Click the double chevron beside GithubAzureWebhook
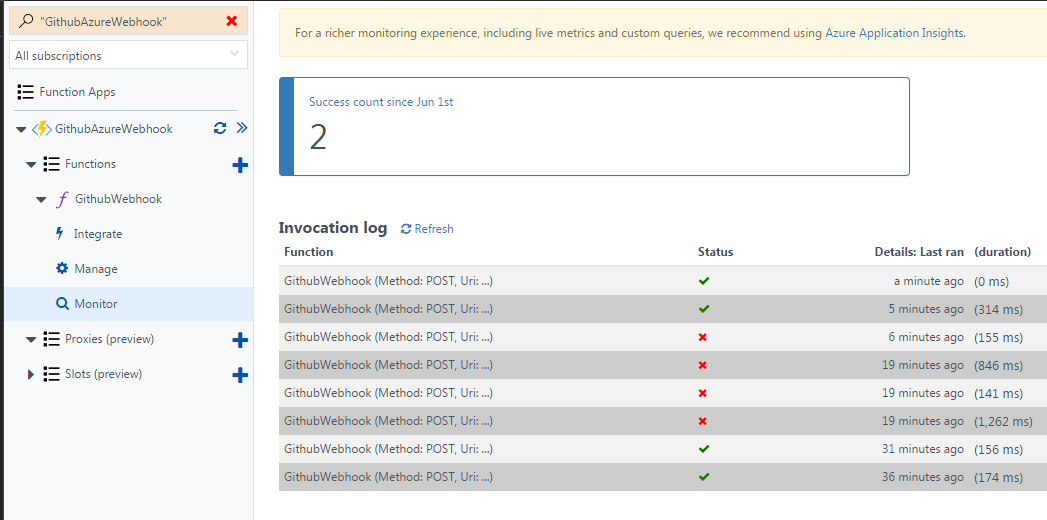The width and height of the screenshot is (1047, 520). [242, 127]
